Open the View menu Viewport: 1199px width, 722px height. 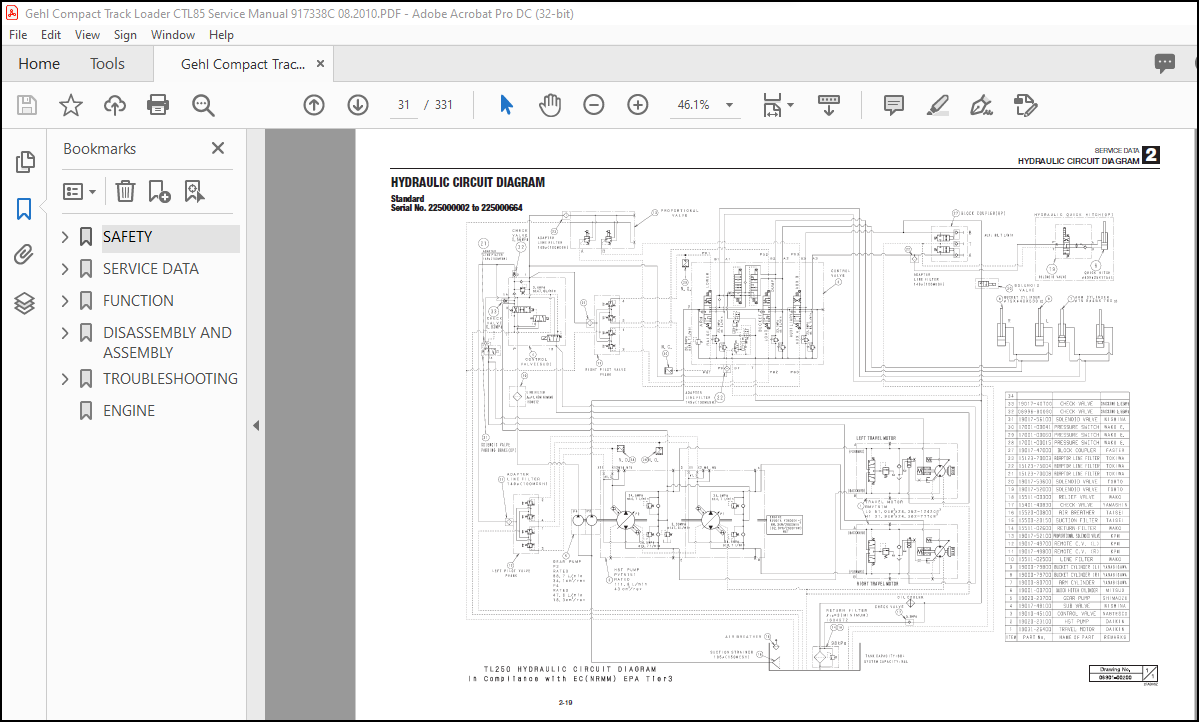click(x=87, y=35)
